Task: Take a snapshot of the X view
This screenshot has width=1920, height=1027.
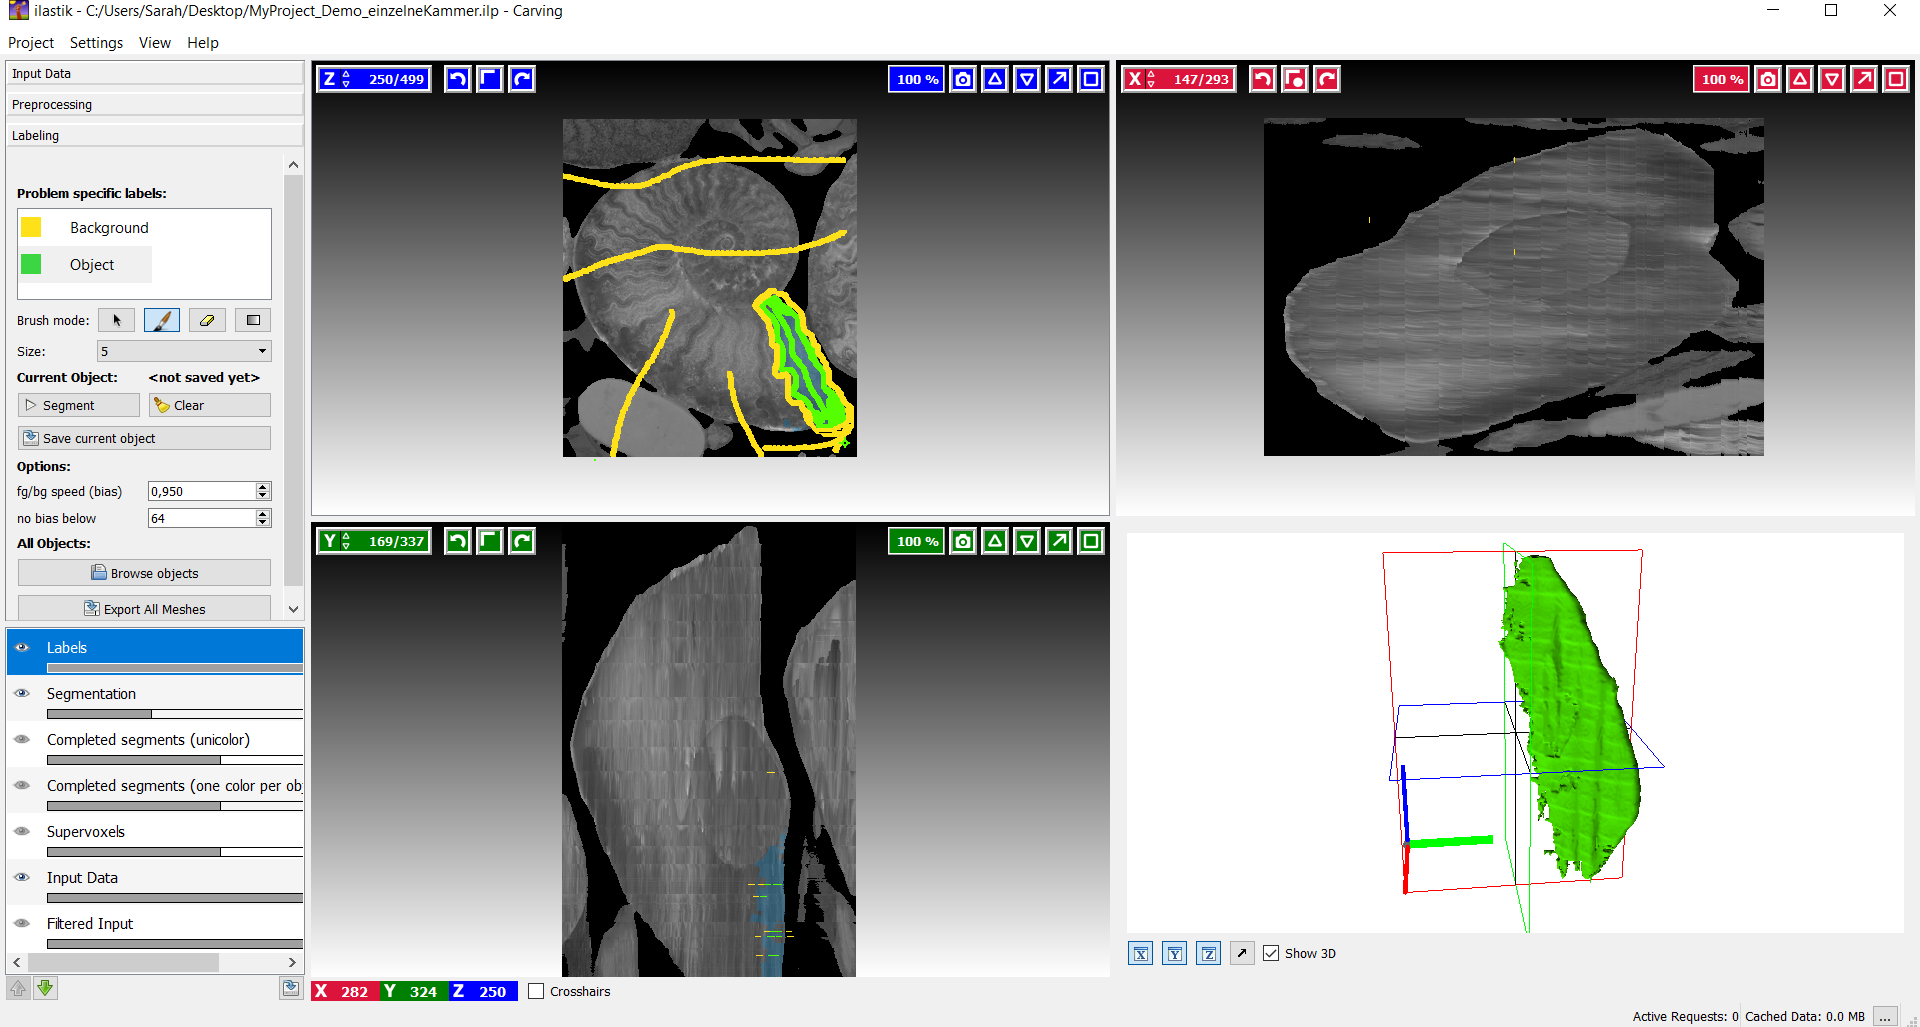Action: click(1768, 79)
